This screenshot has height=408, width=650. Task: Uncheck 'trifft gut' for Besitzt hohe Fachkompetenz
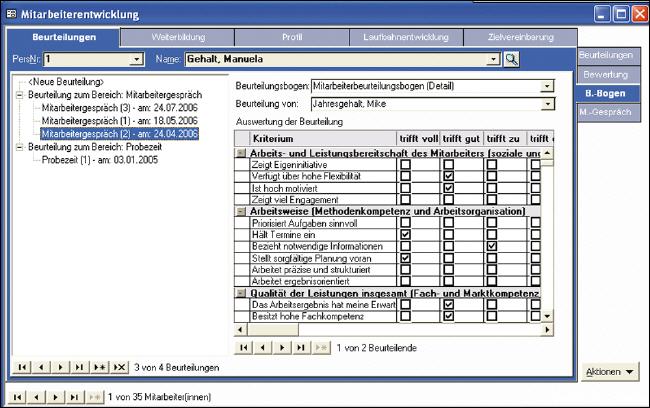(x=448, y=316)
